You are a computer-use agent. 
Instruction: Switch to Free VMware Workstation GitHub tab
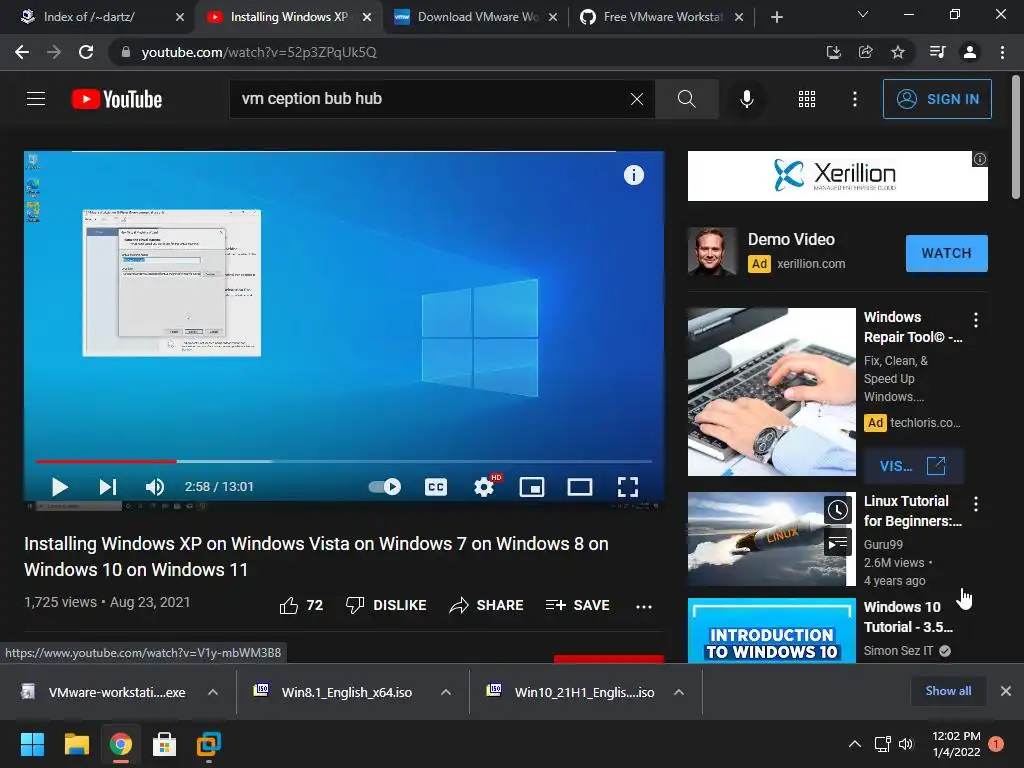point(662,17)
